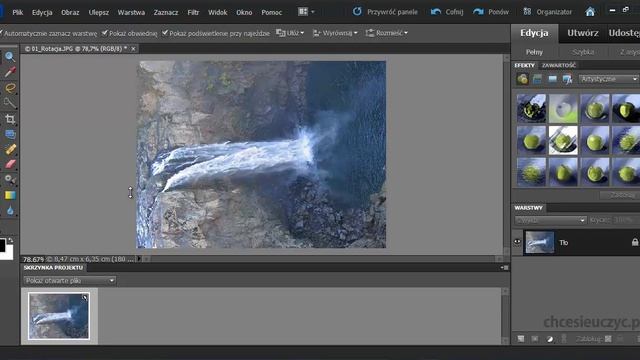Open Skrzynka Projektu panel options menu

pyautogui.click(x=504, y=268)
